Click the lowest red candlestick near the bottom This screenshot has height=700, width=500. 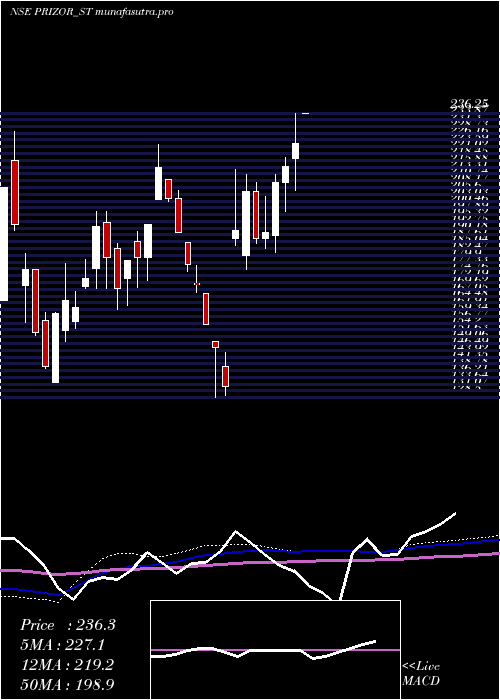click(225, 376)
